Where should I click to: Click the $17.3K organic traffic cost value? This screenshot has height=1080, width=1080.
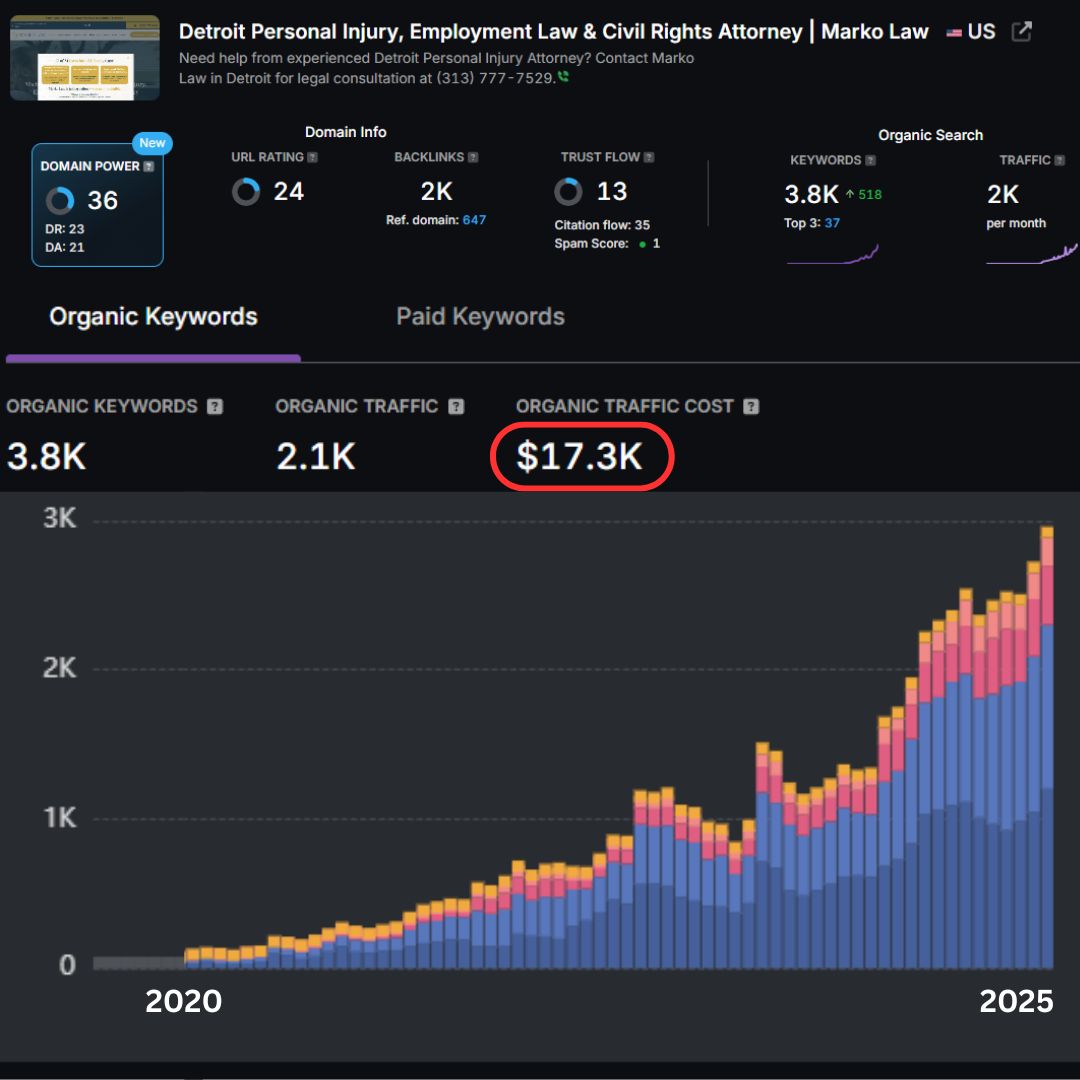click(x=579, y=456)
